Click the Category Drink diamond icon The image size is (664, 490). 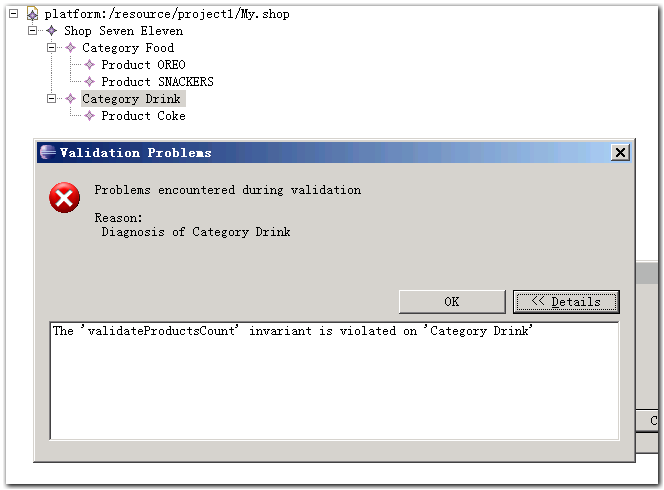[71, 99]
